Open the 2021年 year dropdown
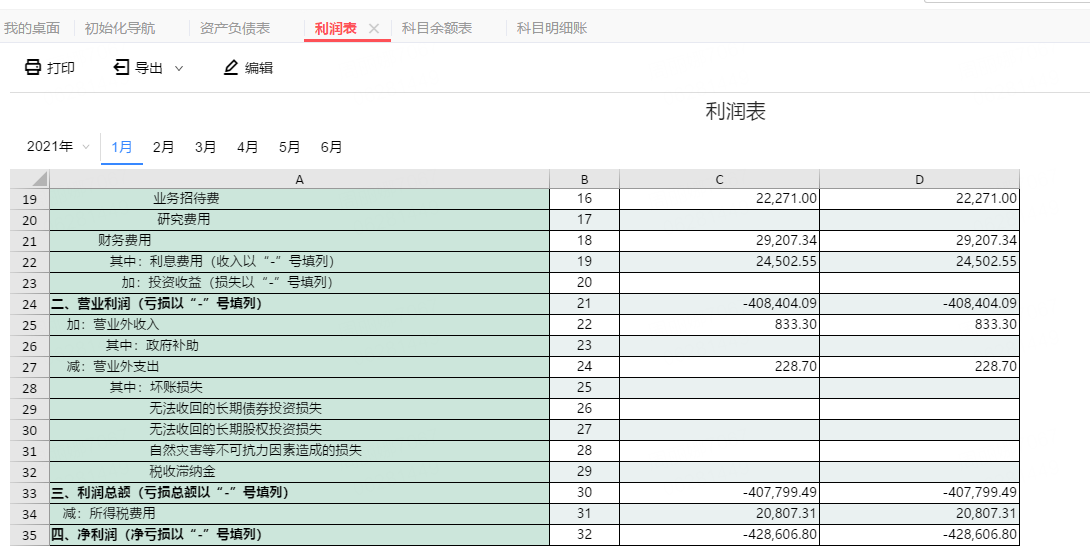 pos(58,147)
